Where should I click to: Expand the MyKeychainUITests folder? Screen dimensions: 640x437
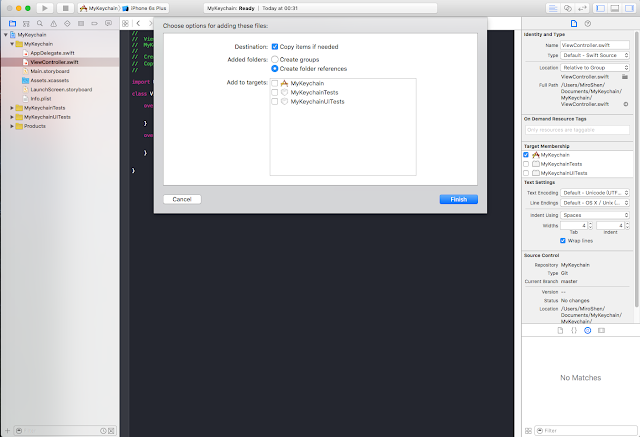[x=12, y=117]
